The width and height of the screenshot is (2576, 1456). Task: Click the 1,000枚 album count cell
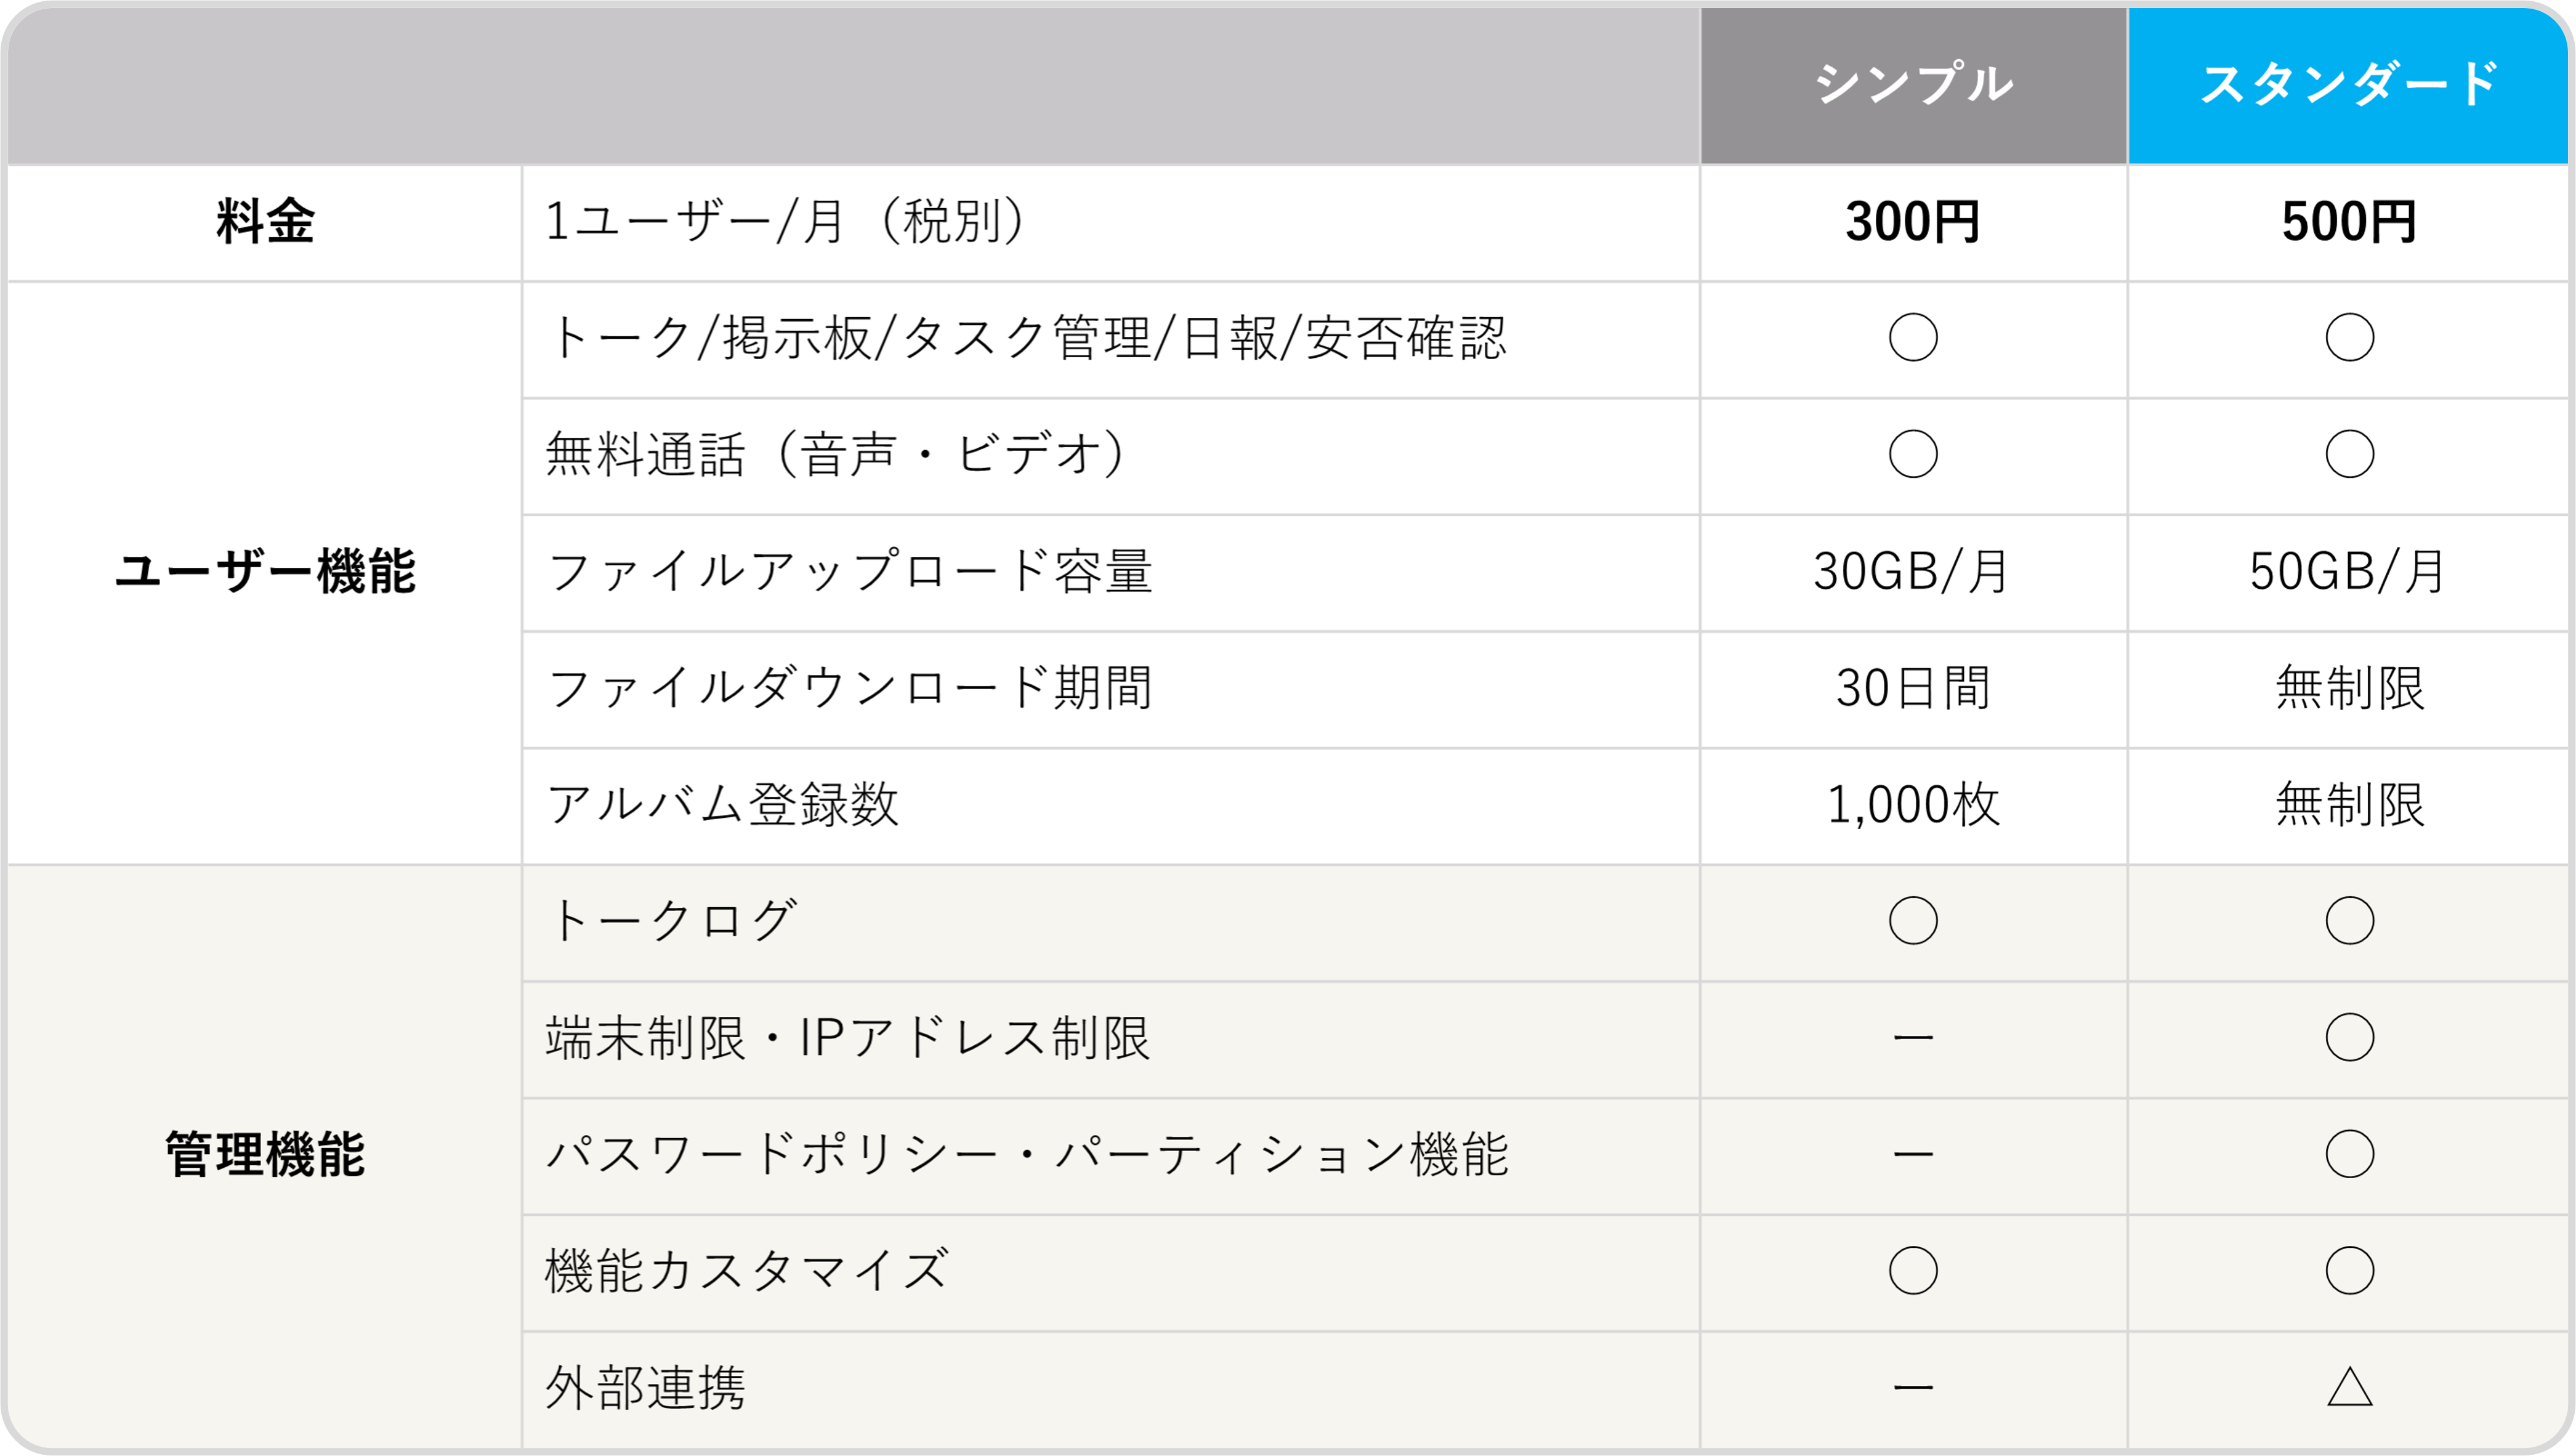pos(1913,805)
